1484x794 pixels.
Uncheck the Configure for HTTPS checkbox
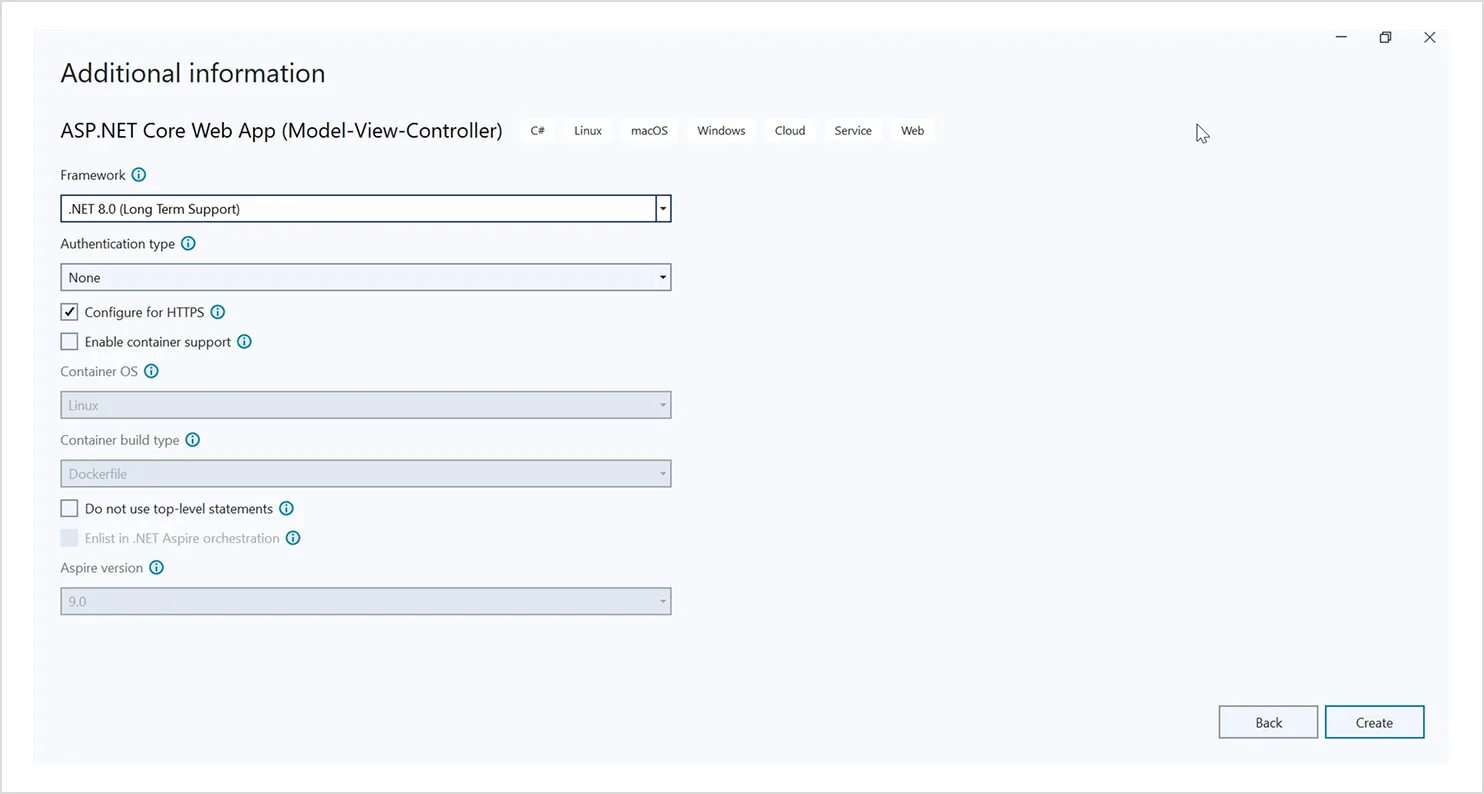(69, 312)
